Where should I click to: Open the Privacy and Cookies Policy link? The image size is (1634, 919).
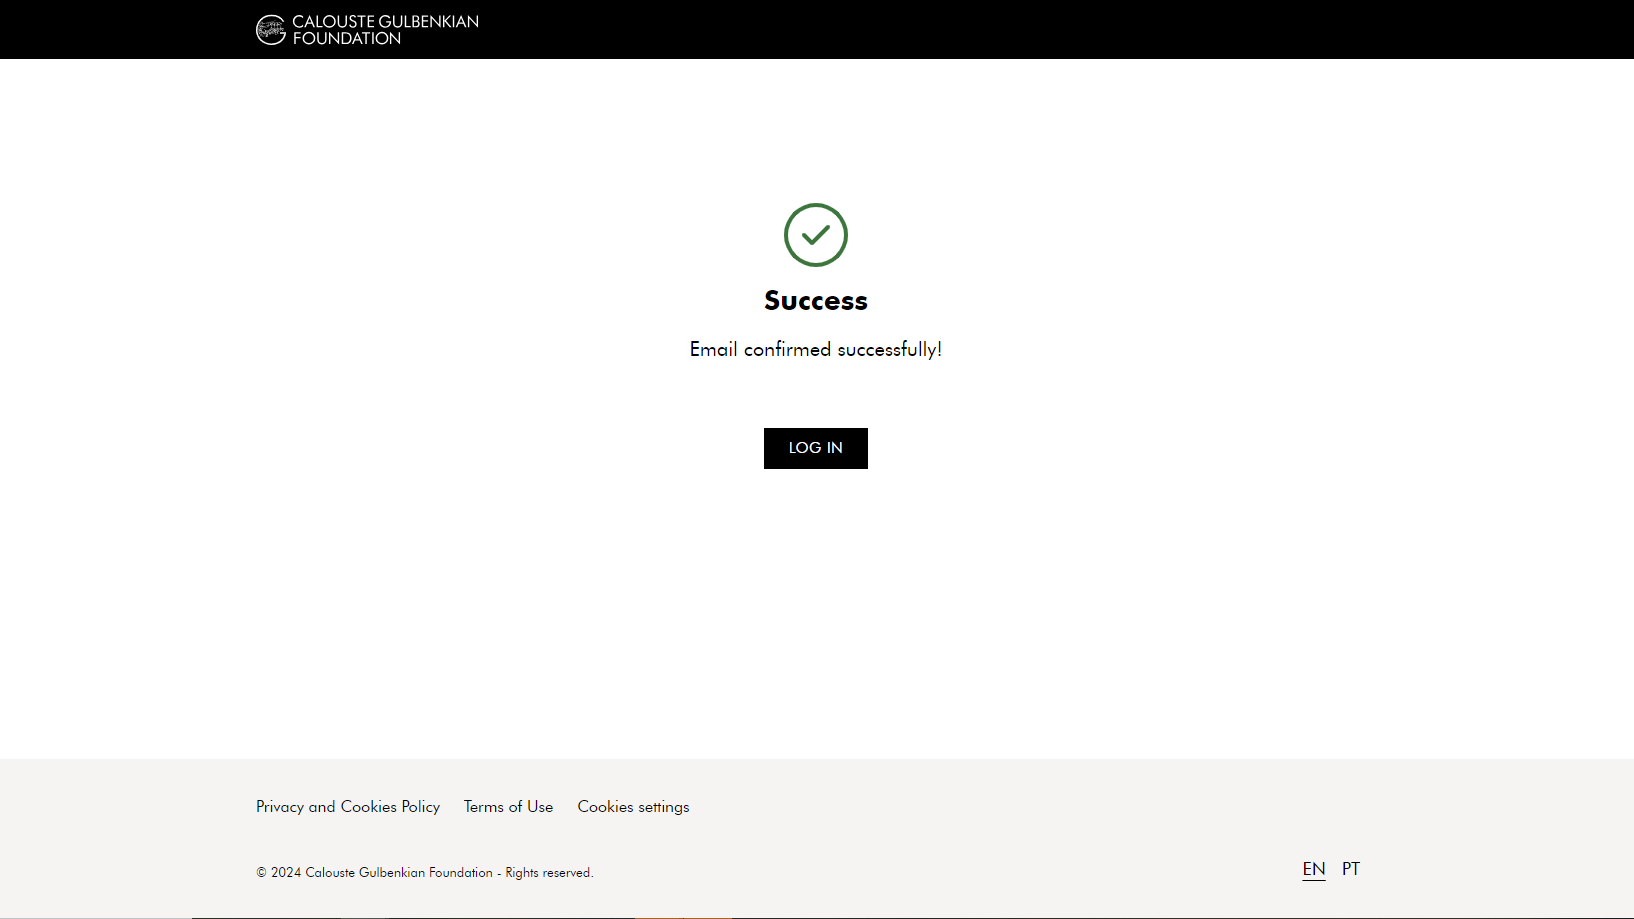tap(348, 807)
